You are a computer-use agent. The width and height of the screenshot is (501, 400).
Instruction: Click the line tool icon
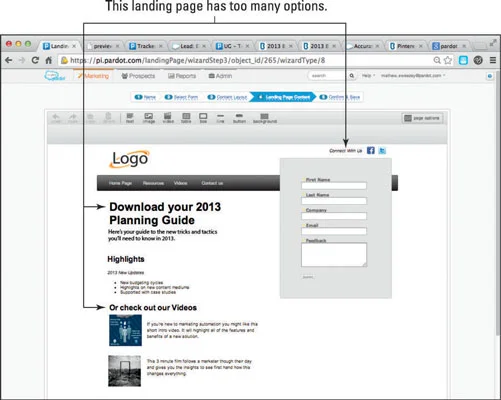click(x=220, y=118)
